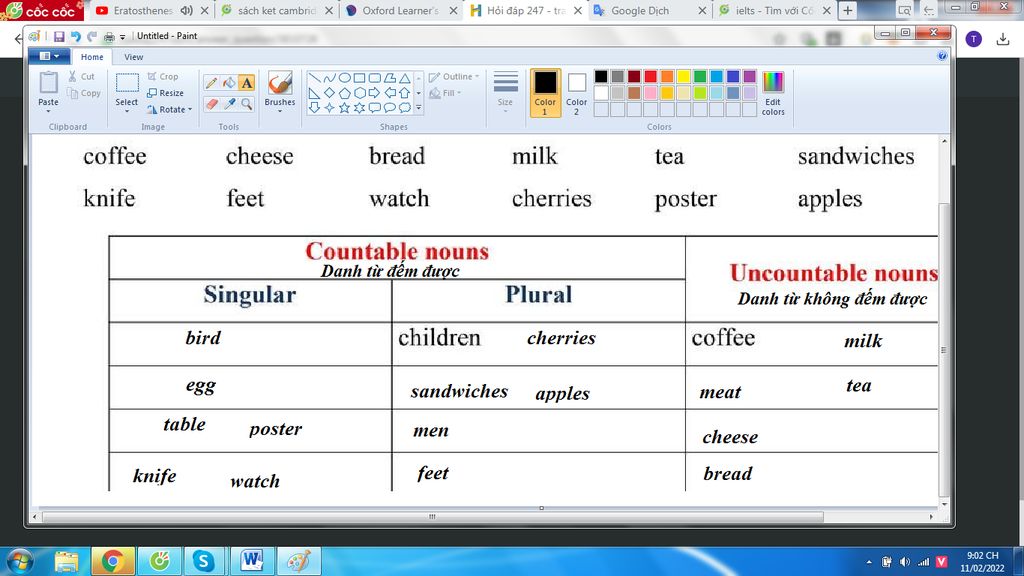Image resolution: width=1024 pixels, height=576 pixels.
Task: Expand the Shapes gallery More arrow
Action: (x=419, y=108)
